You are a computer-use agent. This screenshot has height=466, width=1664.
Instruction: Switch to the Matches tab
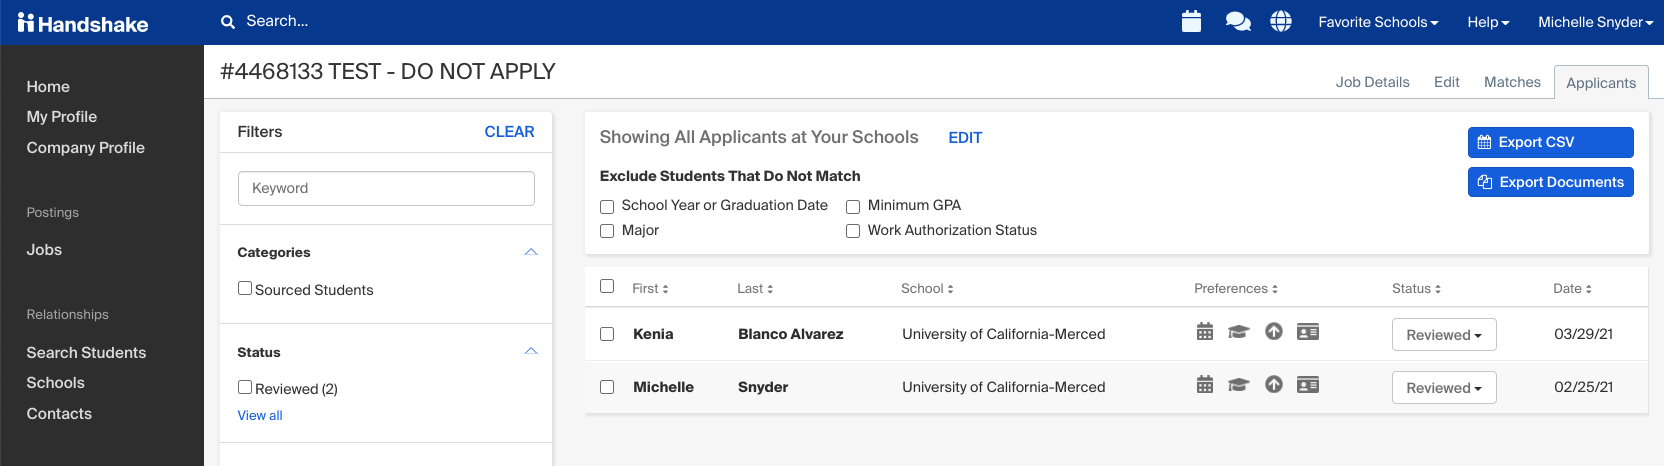pyautogui.click(x=1512, y=82)
